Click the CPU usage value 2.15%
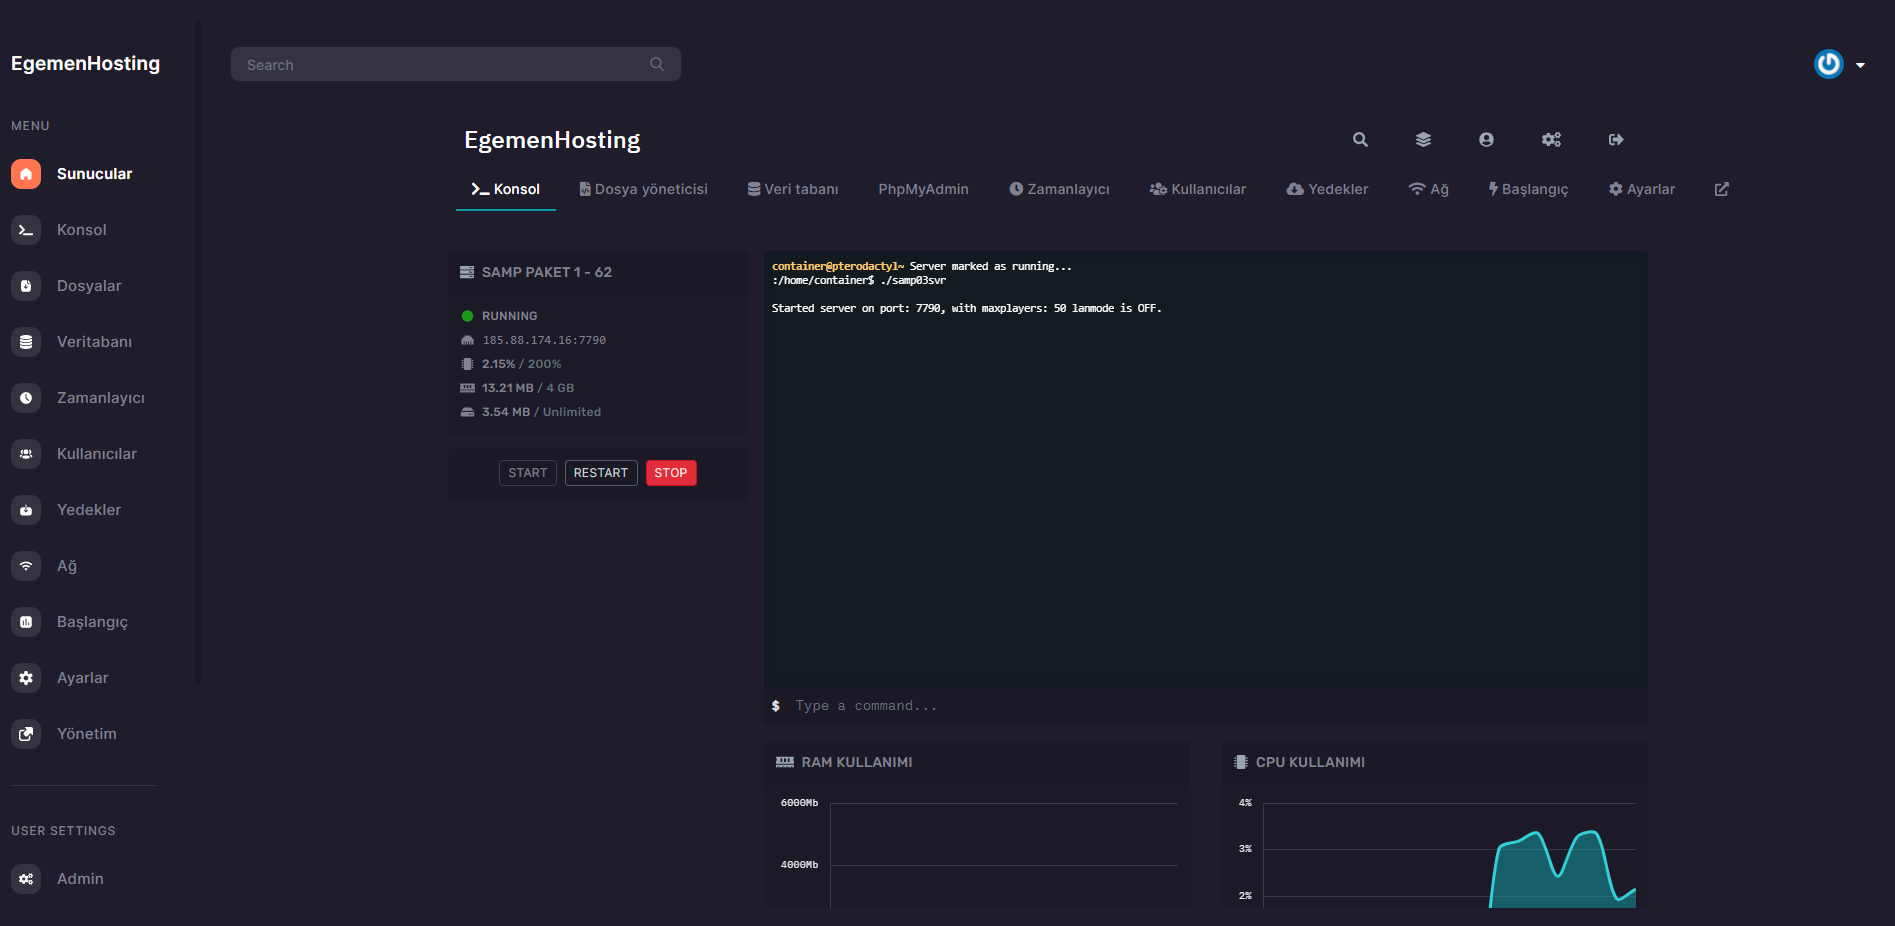 (499, 364)
